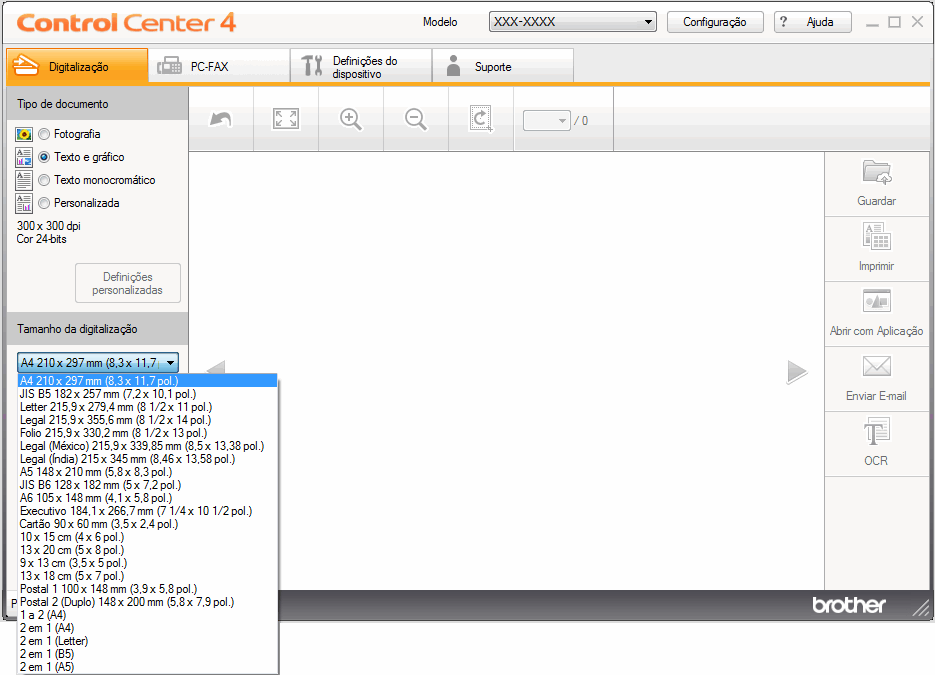Select the Personalizada radio button
Screen dimensions: 935x675
(x=44, y=203)
